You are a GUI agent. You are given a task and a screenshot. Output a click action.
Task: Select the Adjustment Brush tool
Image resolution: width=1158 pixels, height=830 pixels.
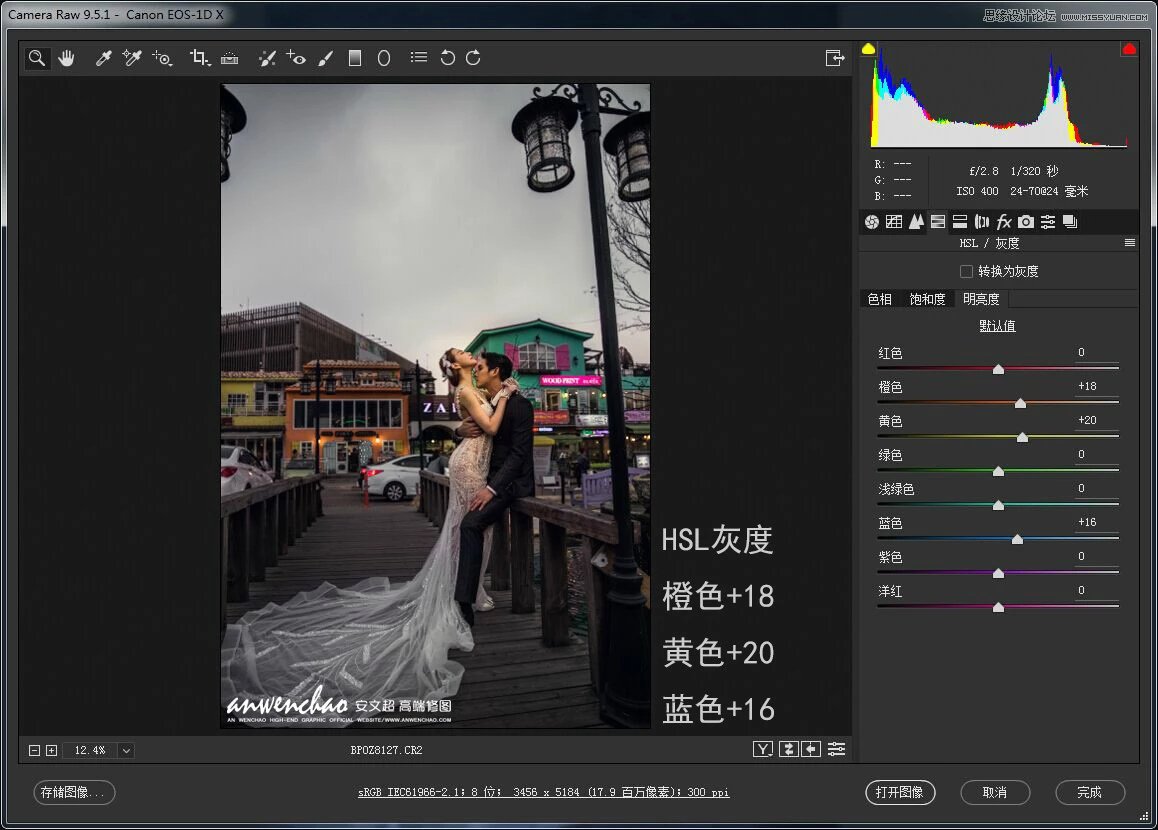[326, 58]
